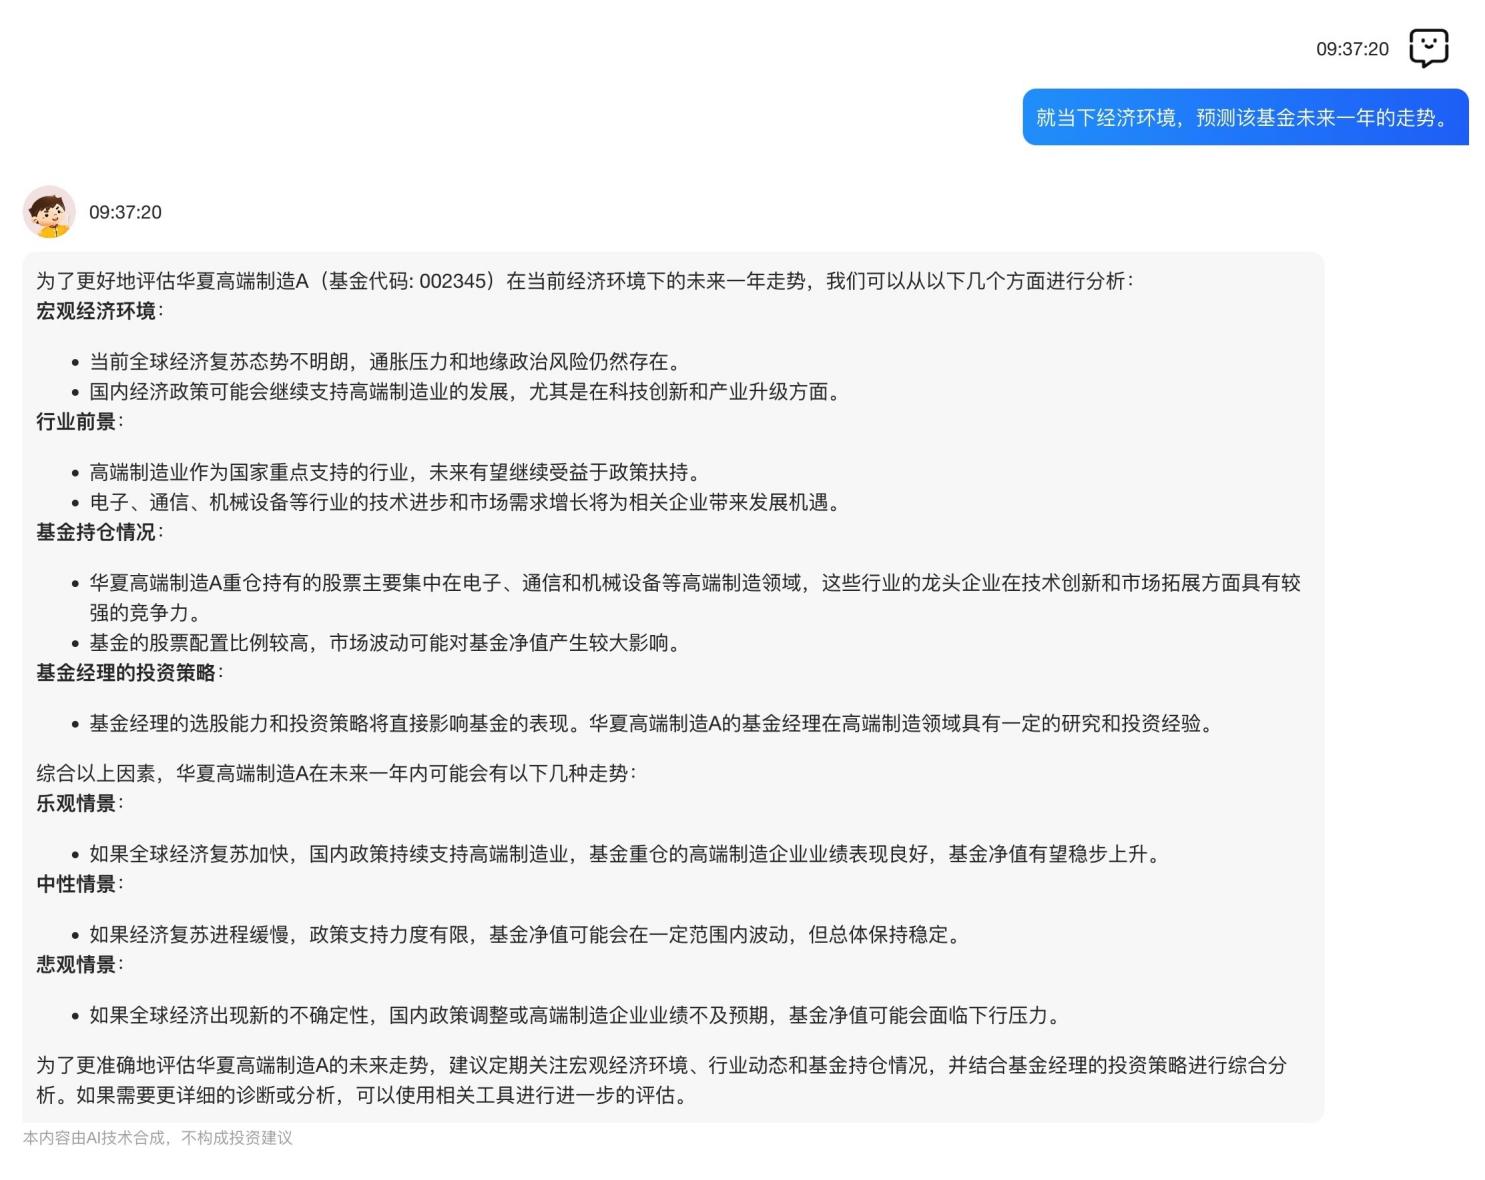
Task: Click the heading 行业前景
Action: pyautogui.click(x=77, y=421)
